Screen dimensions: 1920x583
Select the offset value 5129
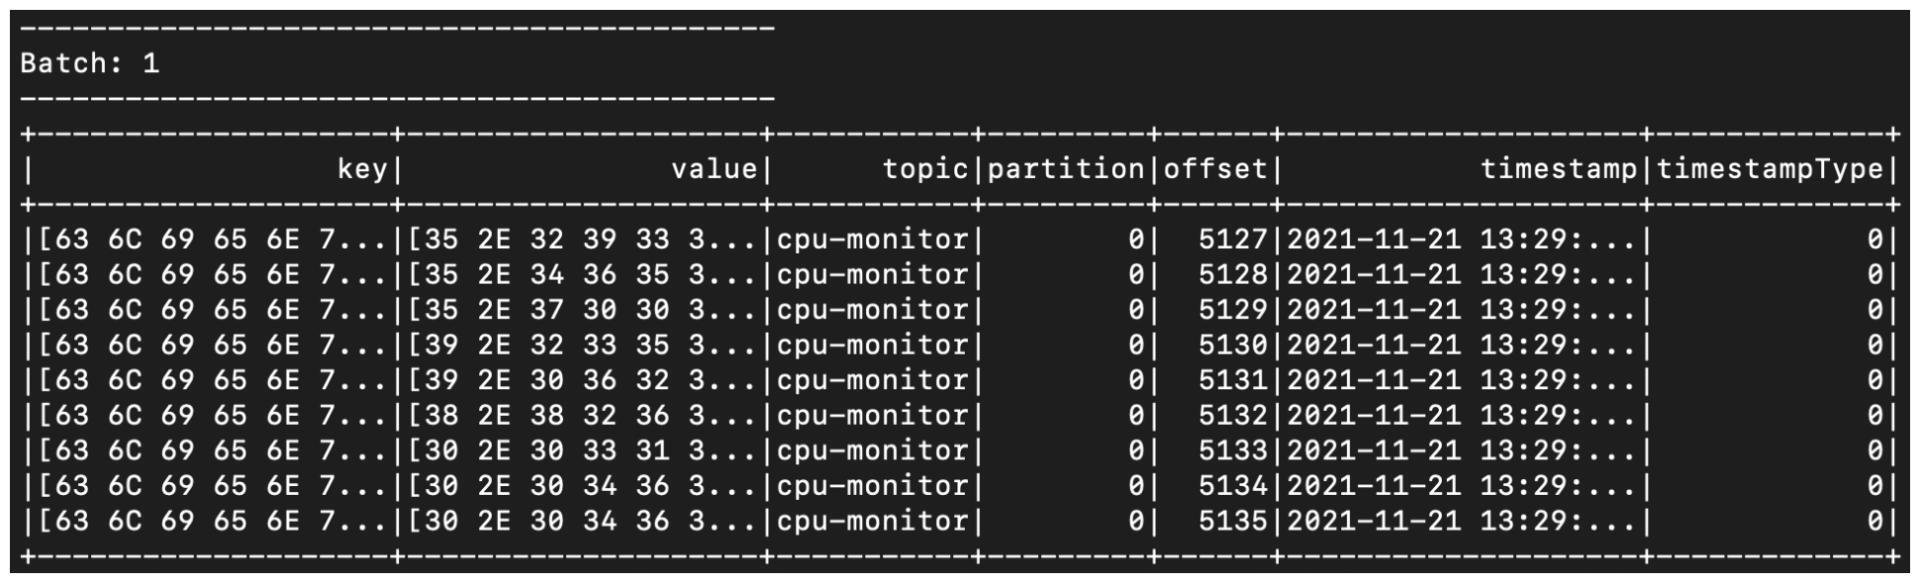1232,310
